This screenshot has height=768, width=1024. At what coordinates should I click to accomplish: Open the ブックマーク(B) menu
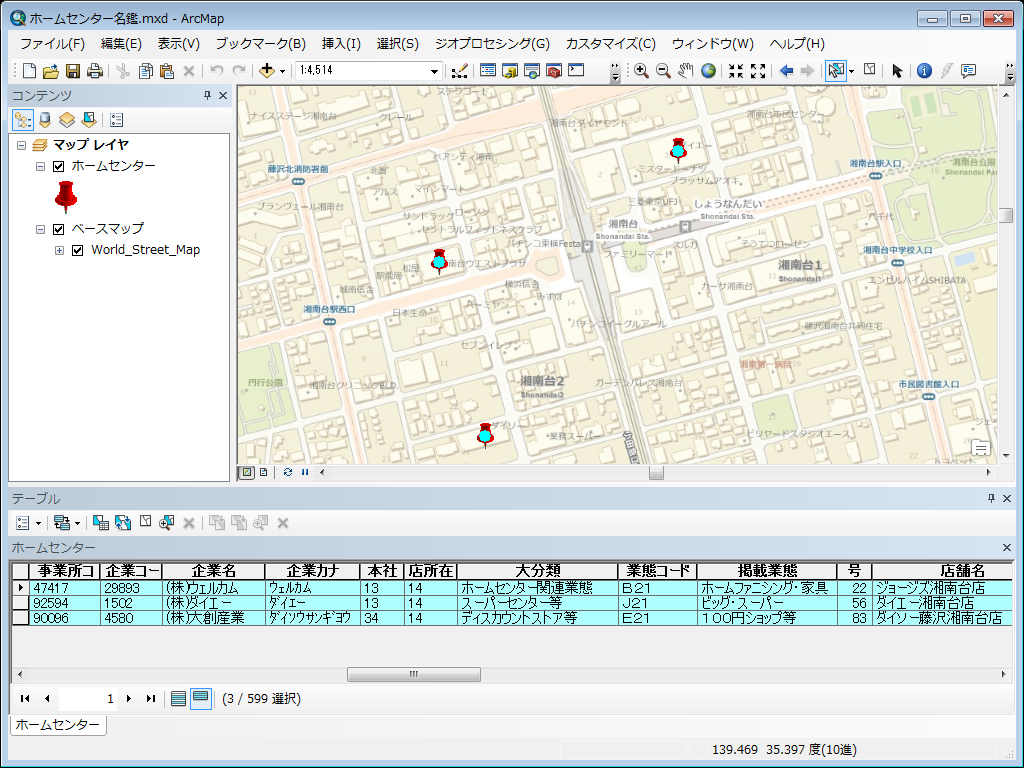click(261, 44)
